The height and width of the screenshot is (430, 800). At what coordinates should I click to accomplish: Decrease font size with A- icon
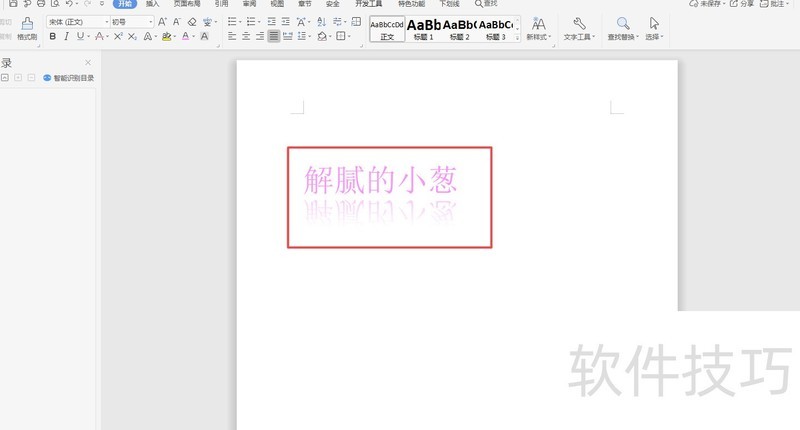pyautogui.click(x=177, y=22)
